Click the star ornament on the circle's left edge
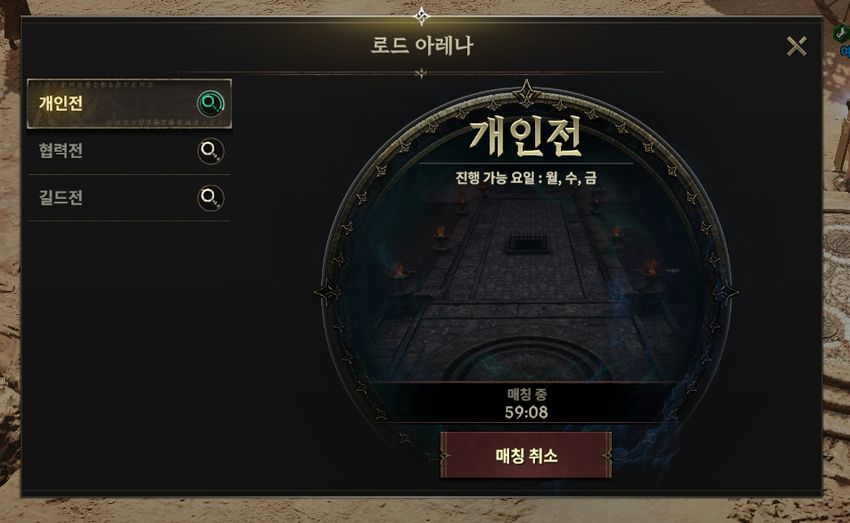 tap(329, 292)
